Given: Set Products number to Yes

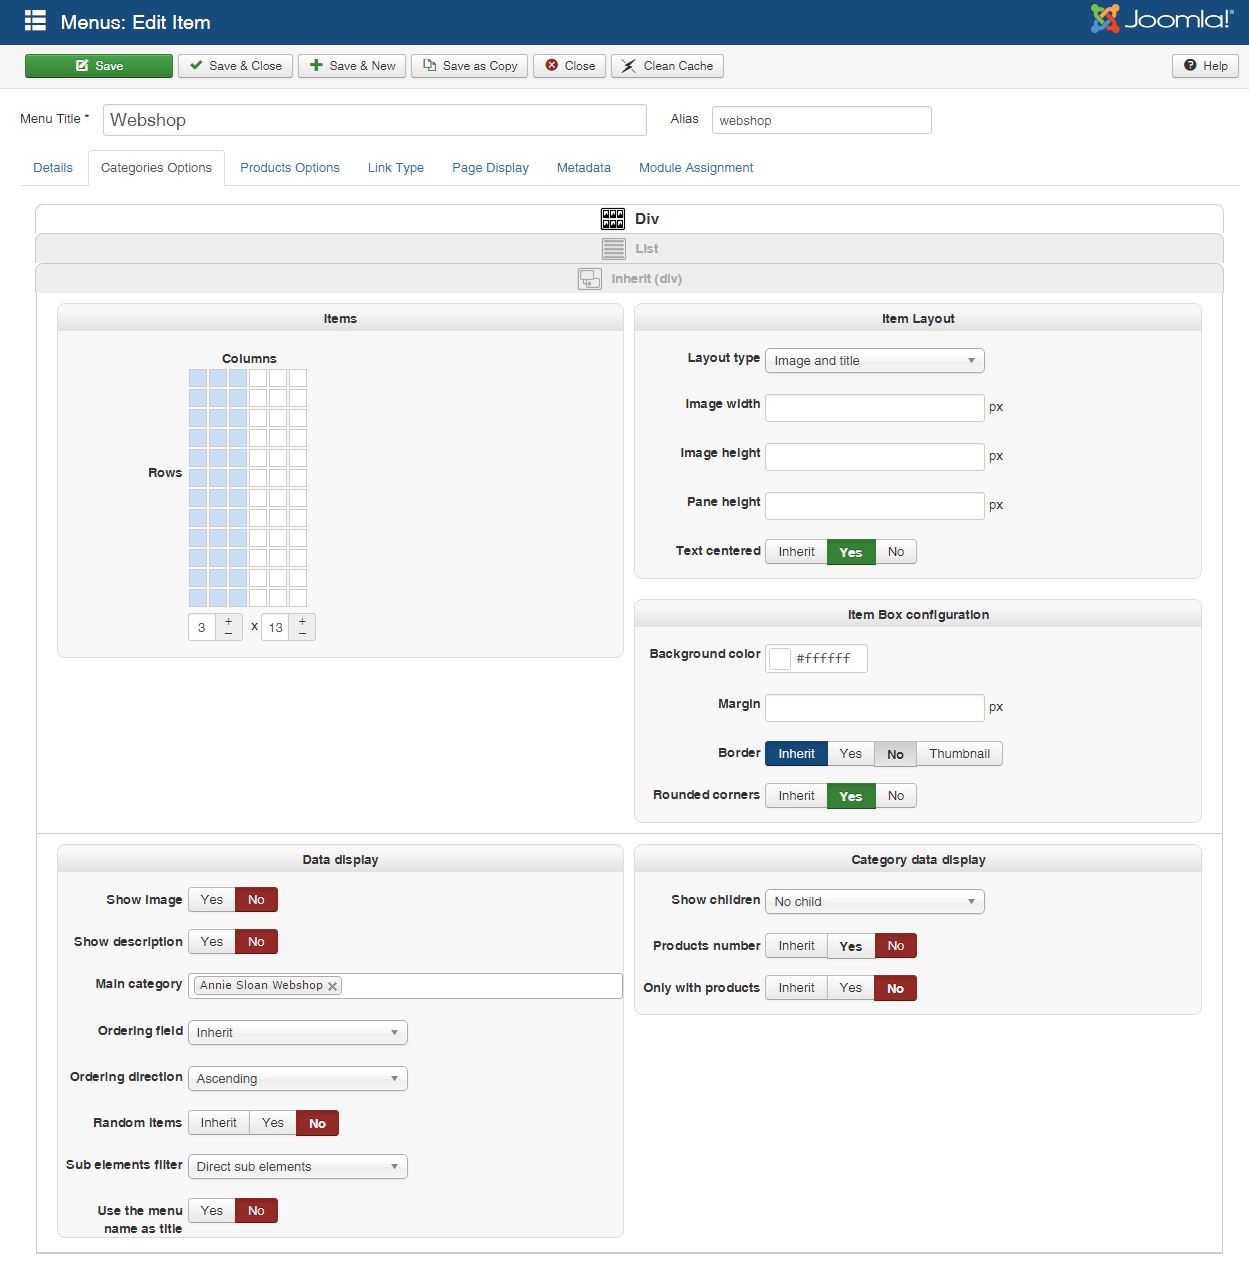Looking at the screenshot, I should coord(851,946).
